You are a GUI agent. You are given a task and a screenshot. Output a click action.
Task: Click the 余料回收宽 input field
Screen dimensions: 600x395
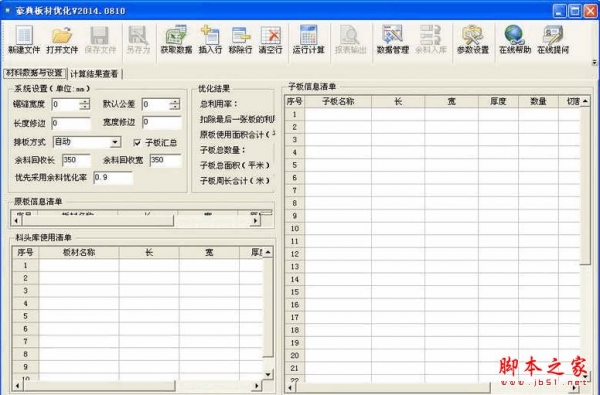click(x=165, y=160)
